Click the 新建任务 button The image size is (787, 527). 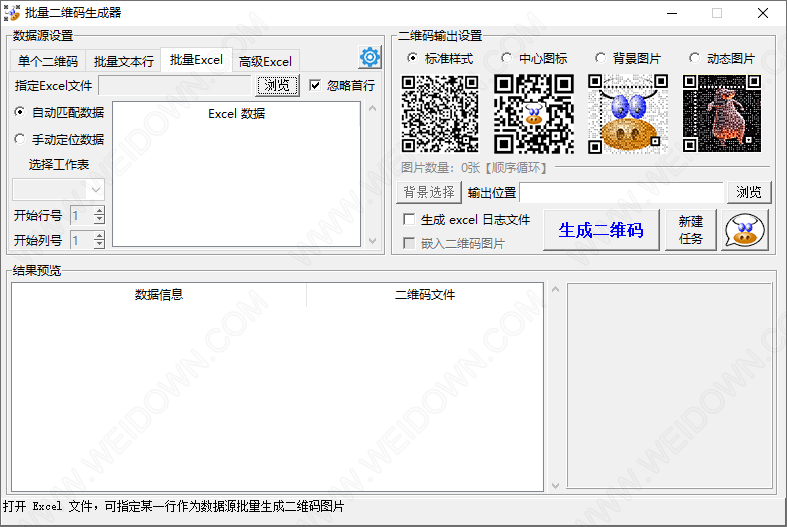(691, 230)
